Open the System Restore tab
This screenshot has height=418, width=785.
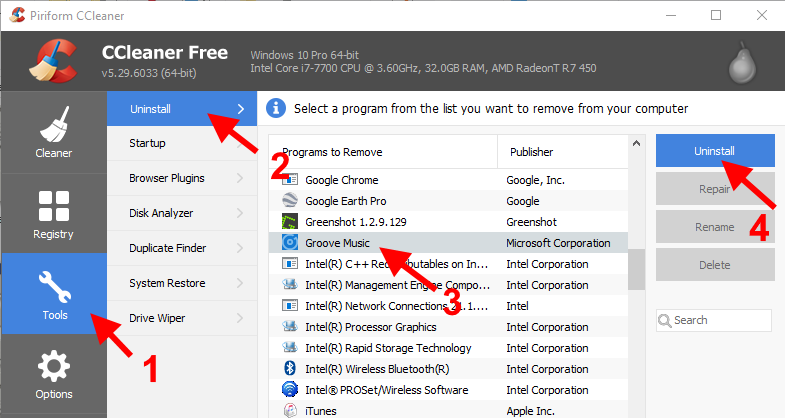point(182,283)
